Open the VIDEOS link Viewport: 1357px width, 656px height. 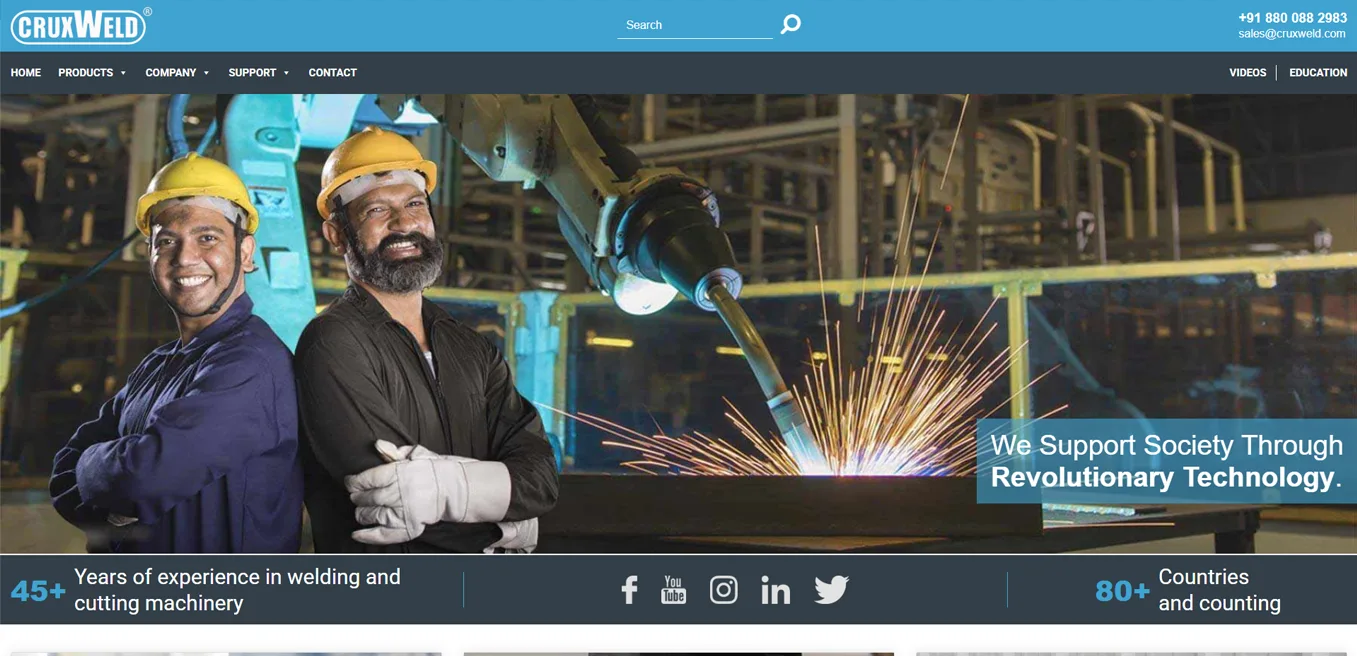point(1247,73)
